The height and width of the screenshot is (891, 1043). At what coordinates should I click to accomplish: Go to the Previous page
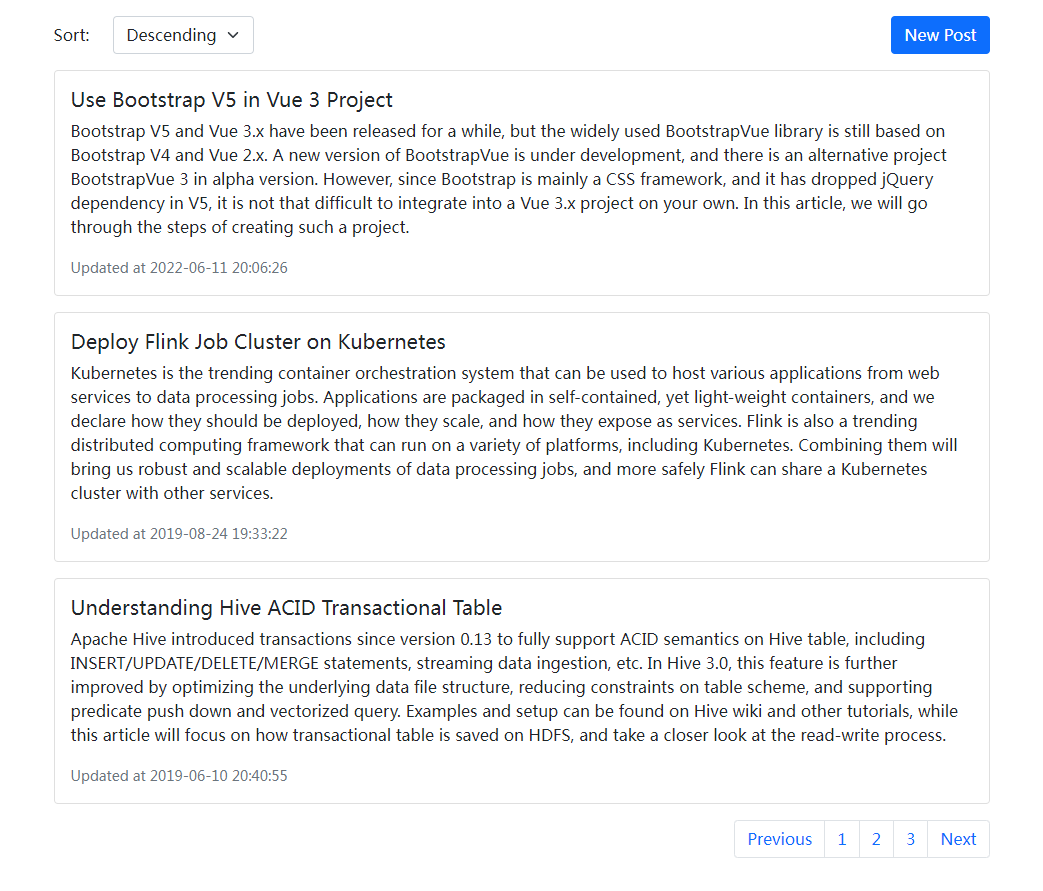tap(779, 839)
